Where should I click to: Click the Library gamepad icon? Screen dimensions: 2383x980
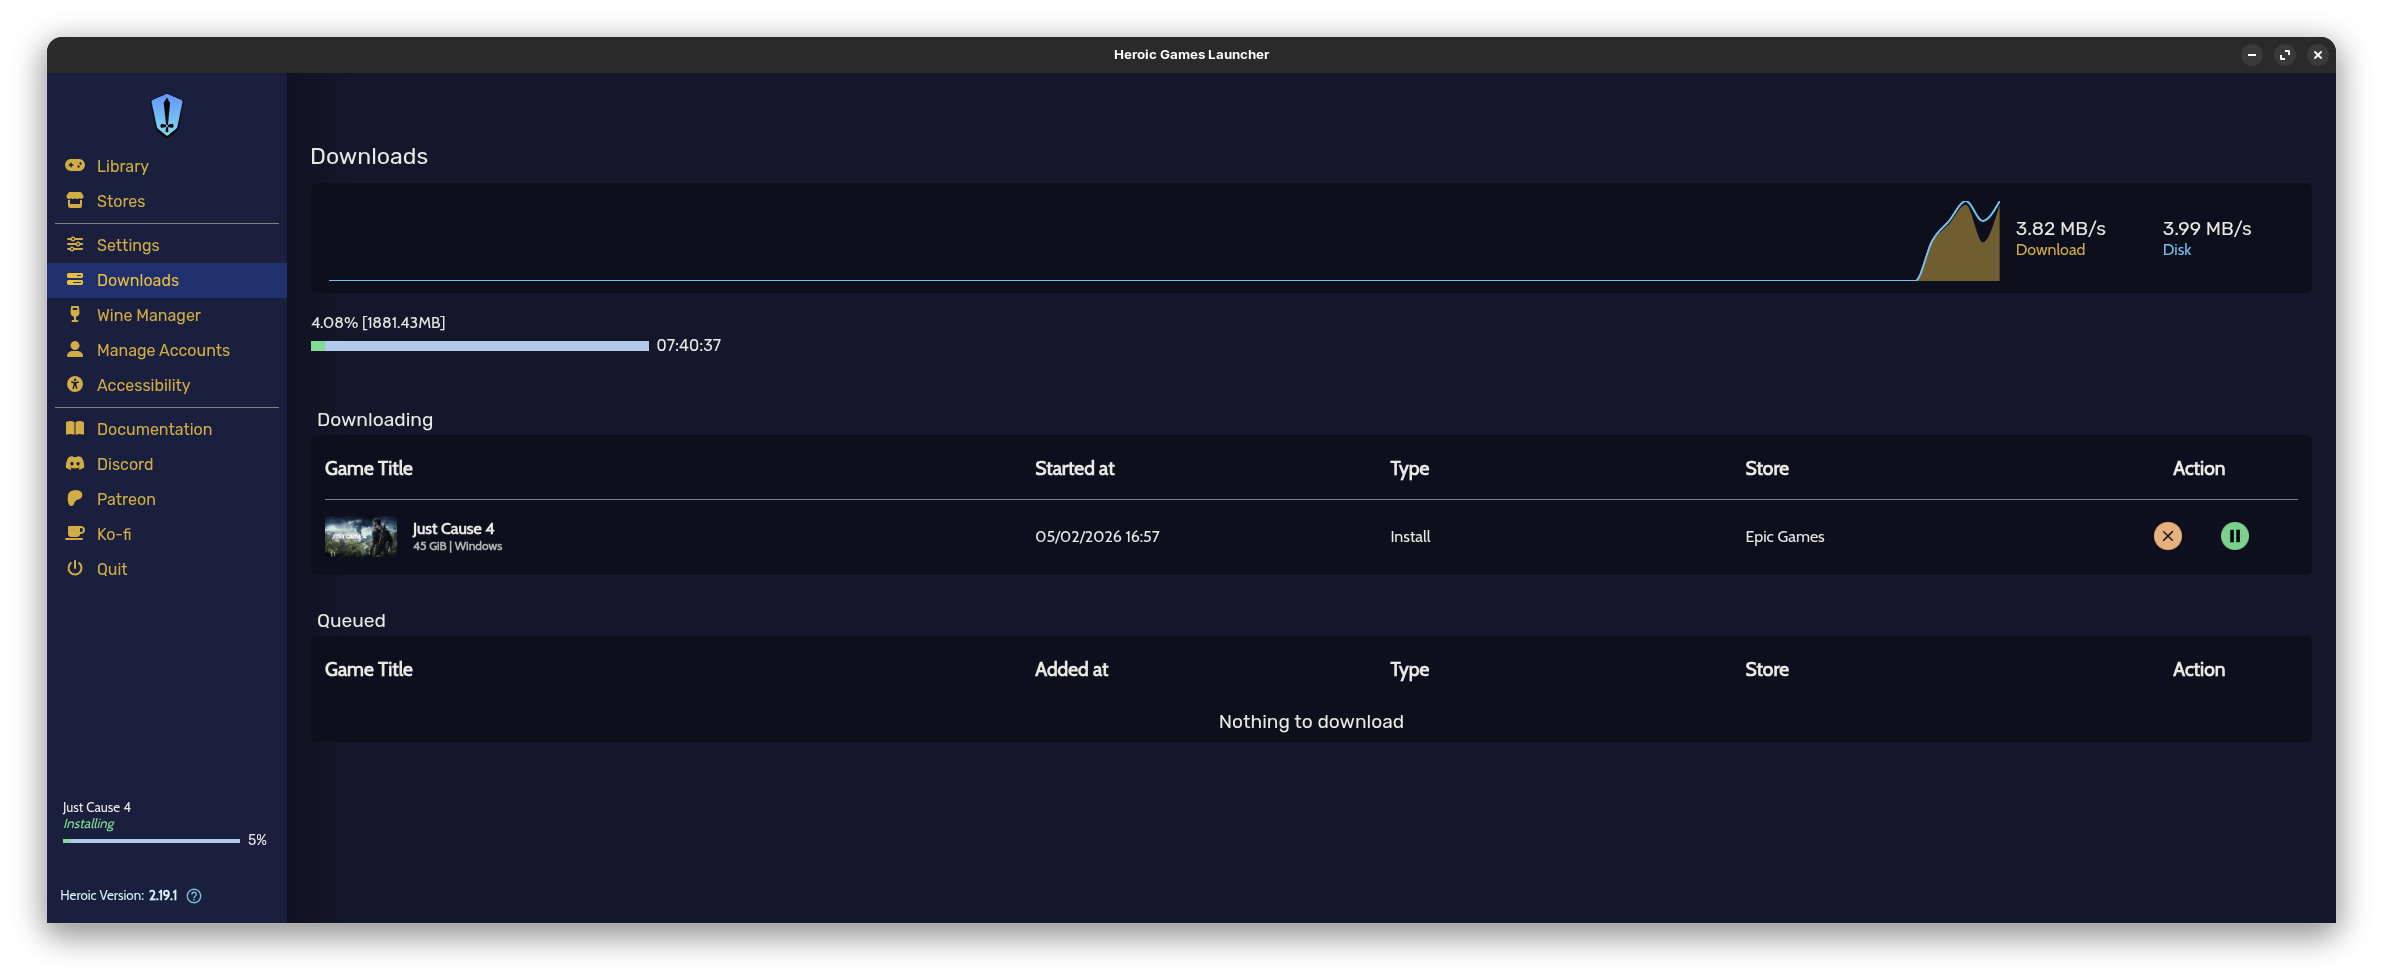[75, 165]
